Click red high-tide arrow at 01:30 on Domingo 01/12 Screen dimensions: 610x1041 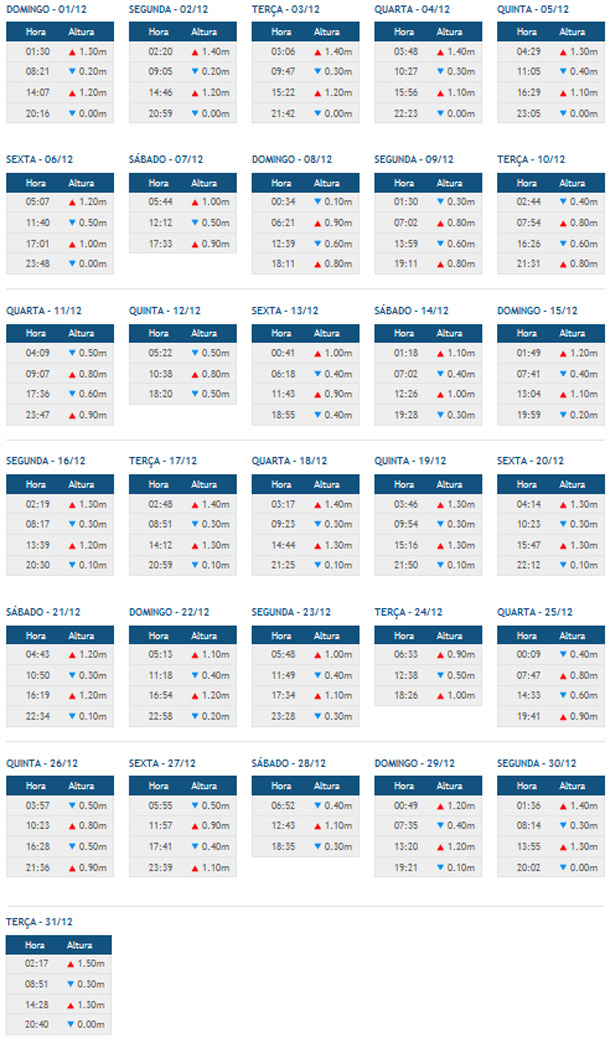[x=72, y=51]
